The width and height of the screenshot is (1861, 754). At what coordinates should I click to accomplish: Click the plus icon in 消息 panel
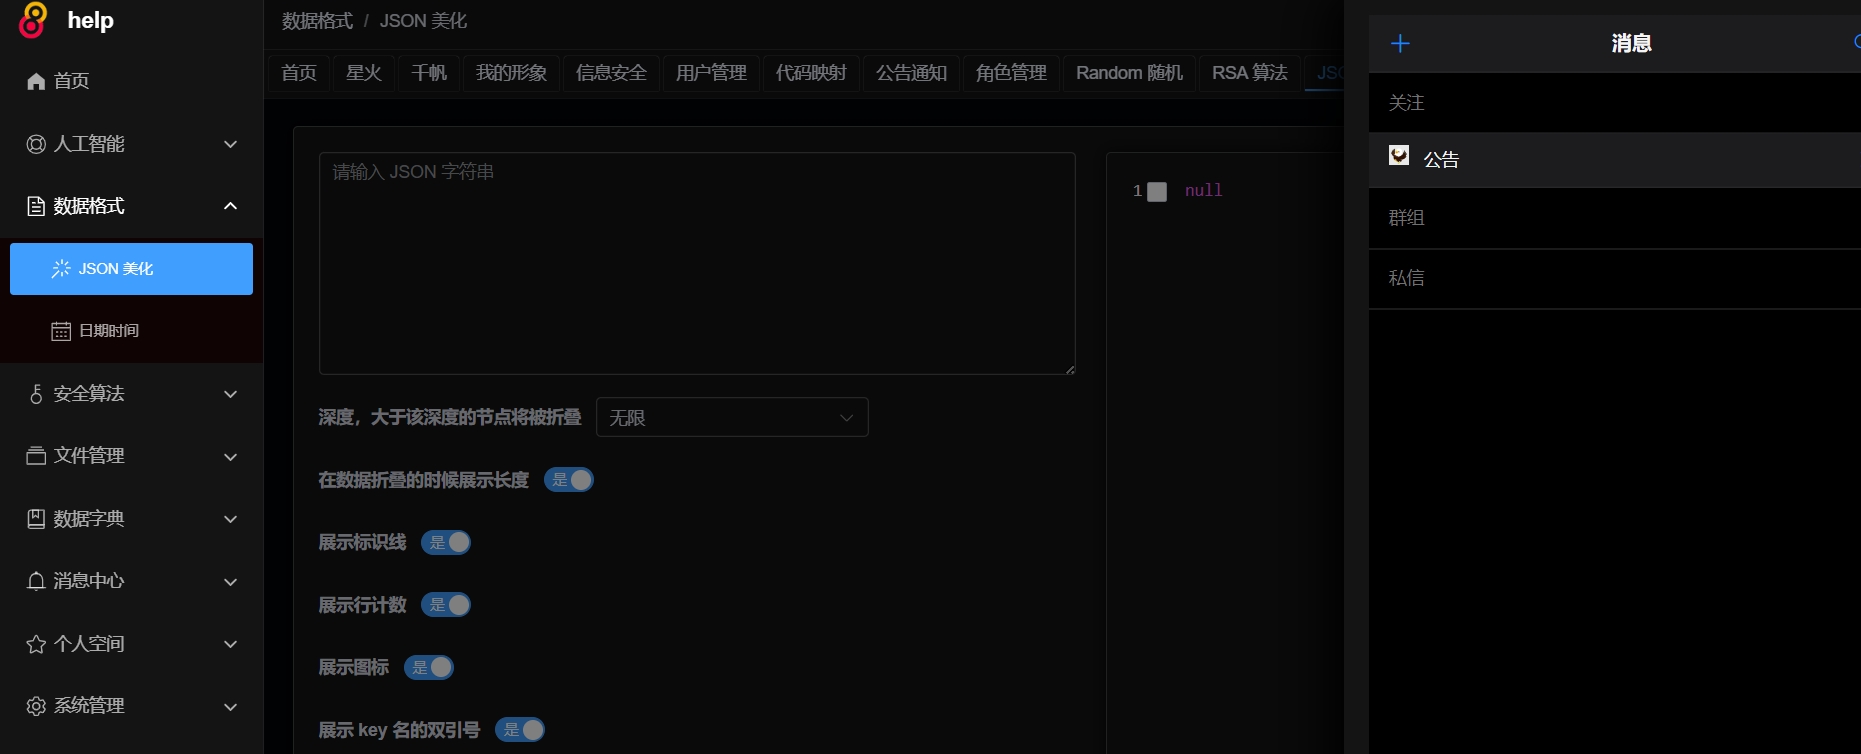[1400, 43]
